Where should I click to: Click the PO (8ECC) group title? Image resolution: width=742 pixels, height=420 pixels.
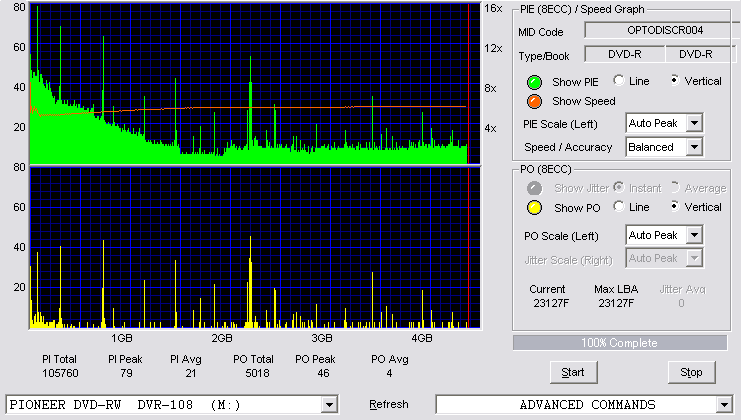tap(546, 169)
